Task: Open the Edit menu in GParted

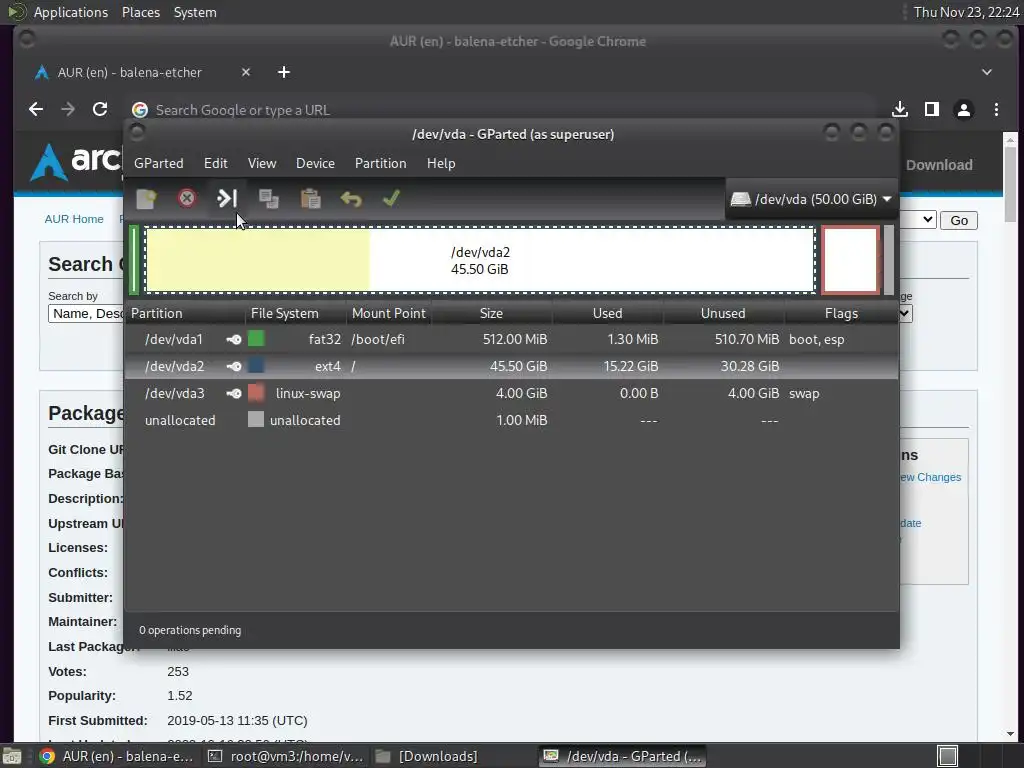Action: pyautogui.click(x=216, y=163)
